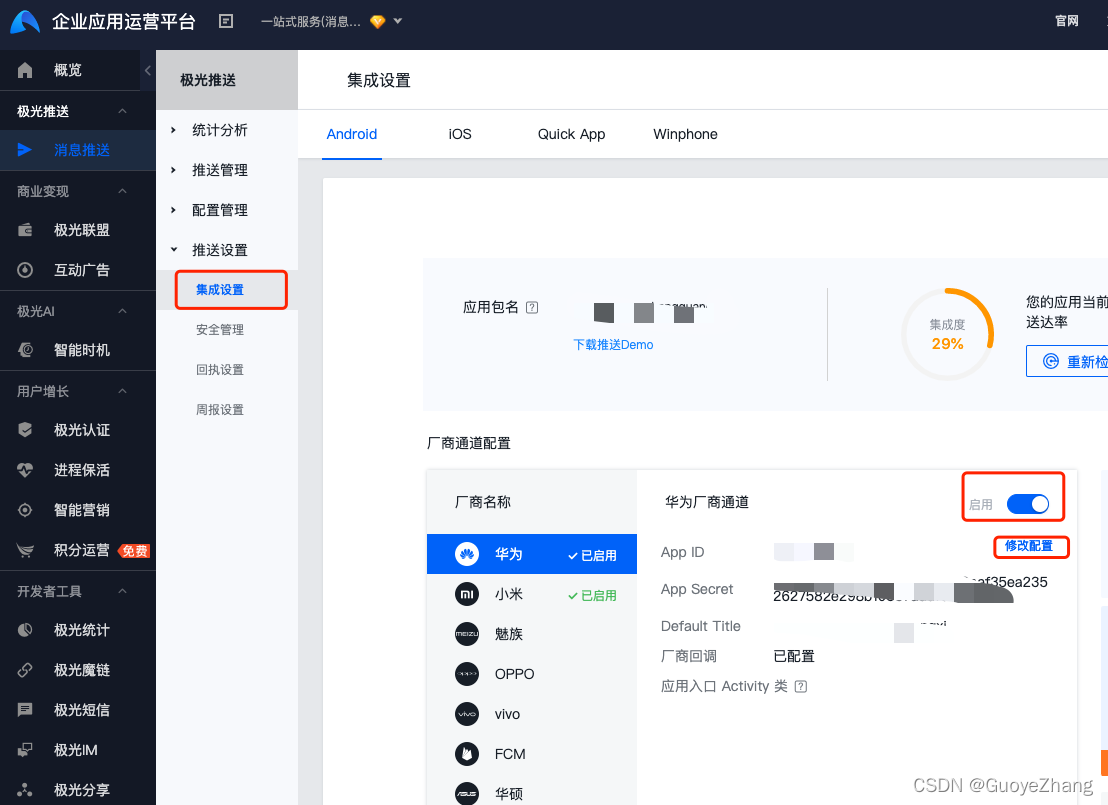
Task: Click the 消息推送 paper plane icon
Action: 25,150
